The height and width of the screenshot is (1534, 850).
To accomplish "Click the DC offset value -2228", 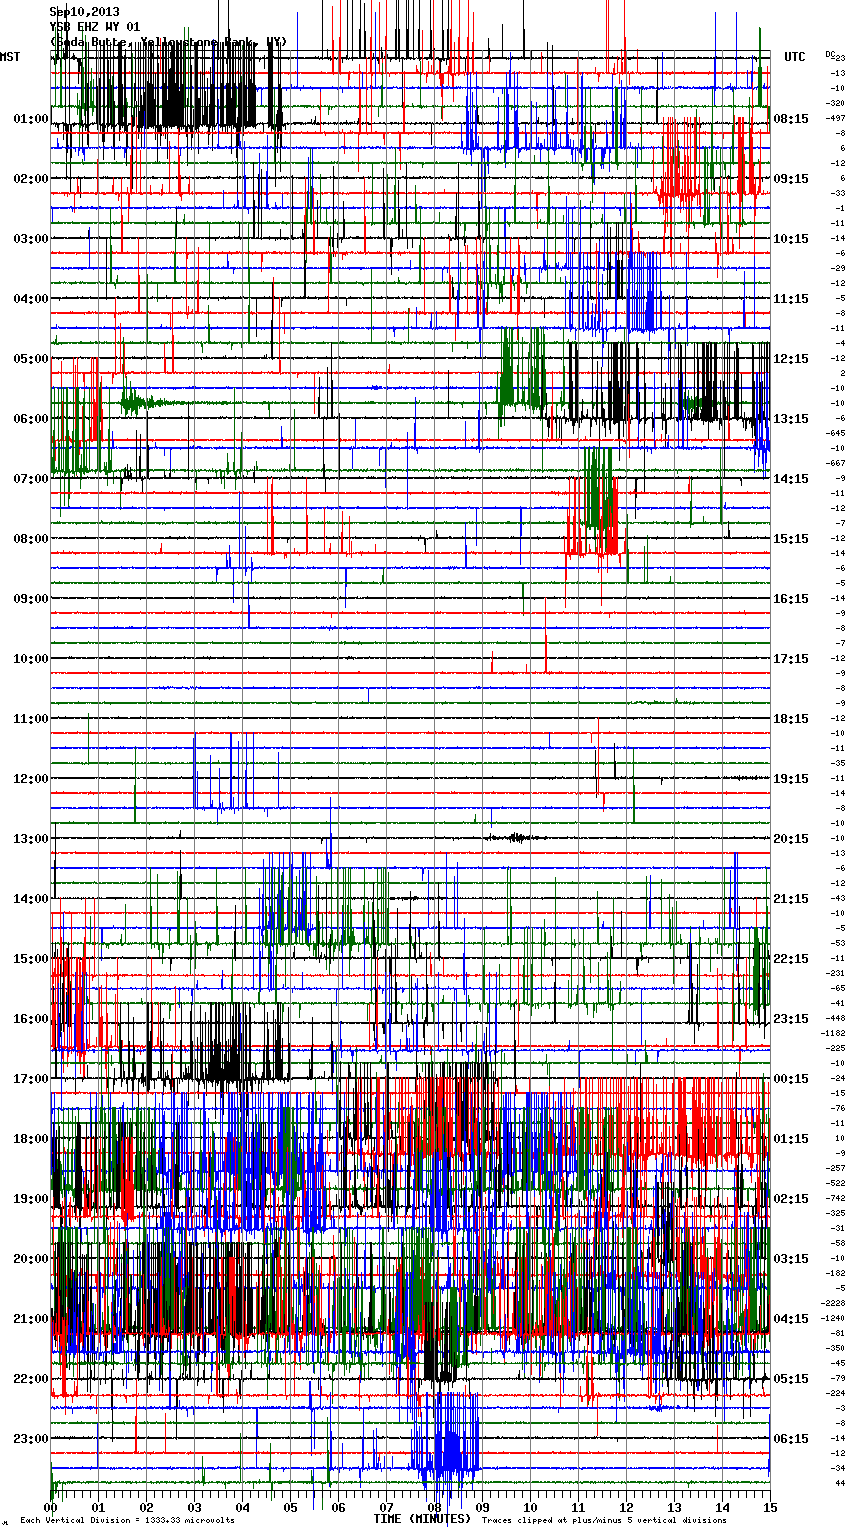I will (x=833, y=1303).
